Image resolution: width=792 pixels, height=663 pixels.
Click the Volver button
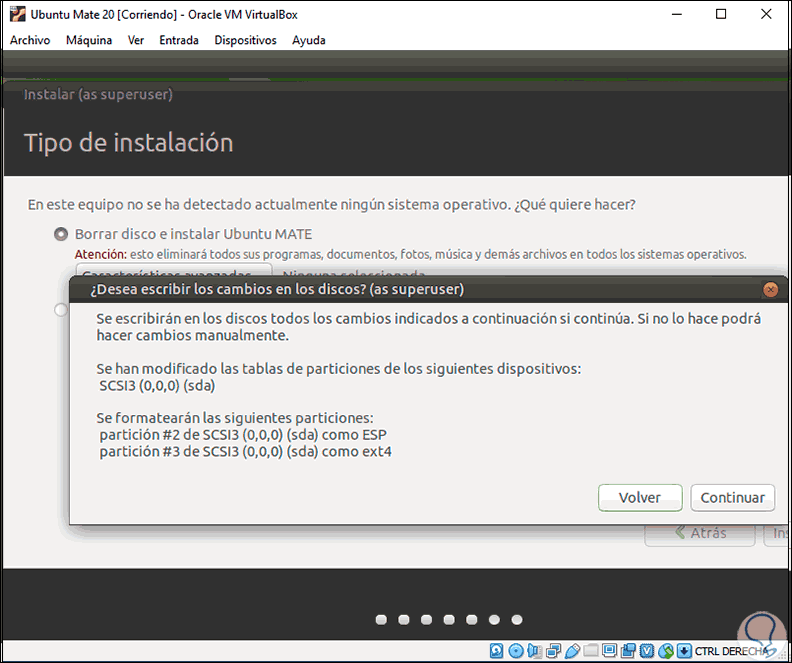[640, 498]
